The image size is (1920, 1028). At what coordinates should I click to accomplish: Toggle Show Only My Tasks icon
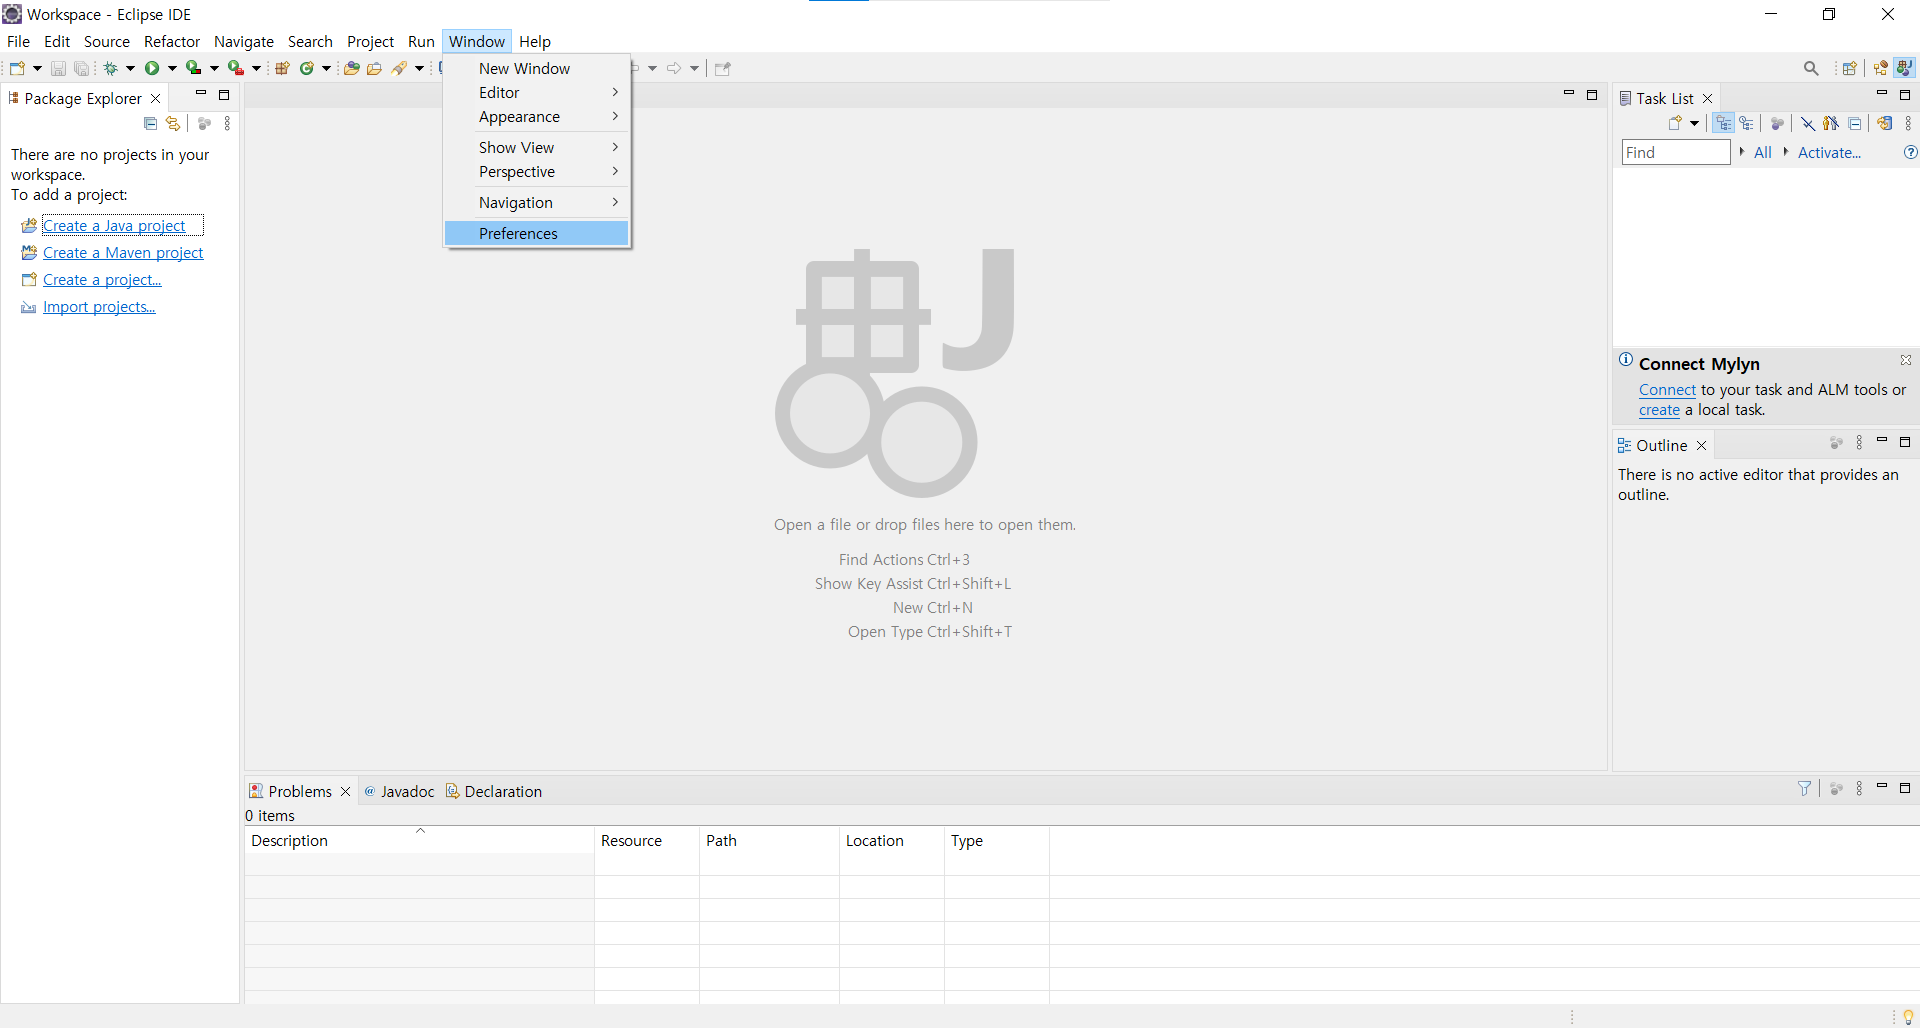pyautogui.click(x=1831, y=124)
